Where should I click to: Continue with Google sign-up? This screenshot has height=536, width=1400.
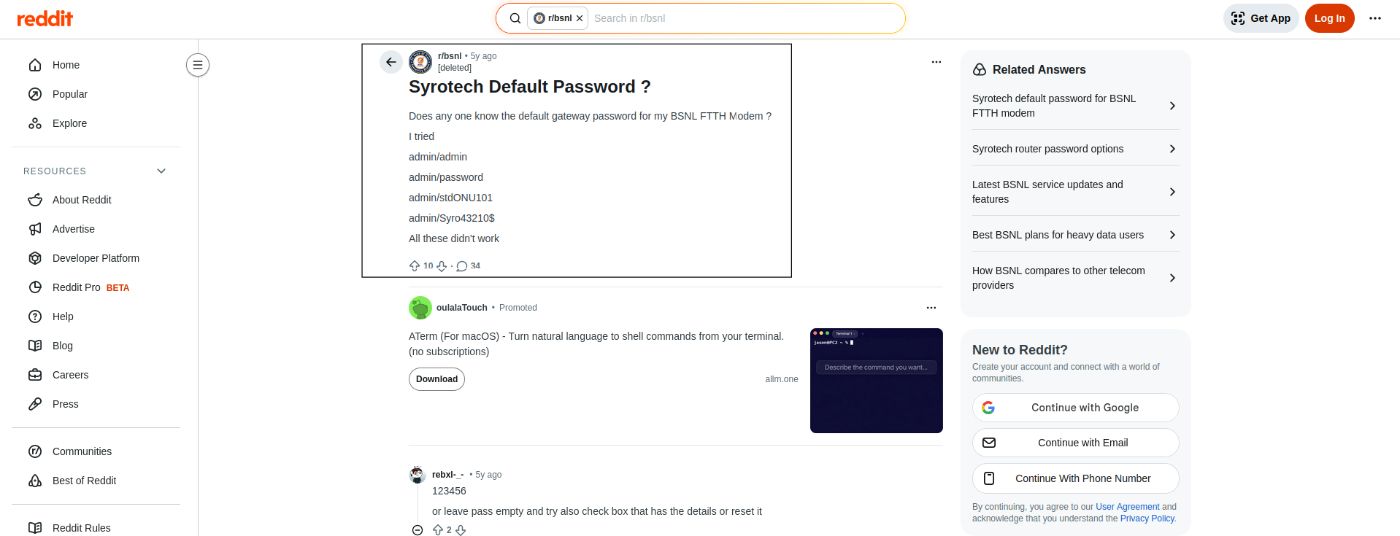coord(1075,408)
